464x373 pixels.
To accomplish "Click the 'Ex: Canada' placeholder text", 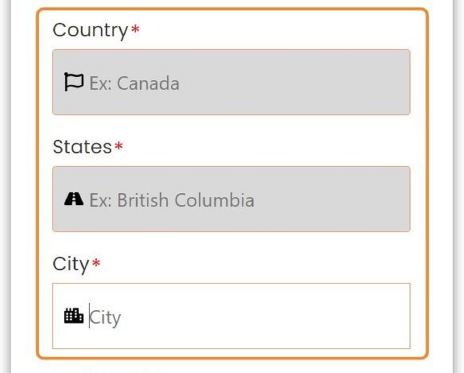I will pyautogui.click(x=134, y=83).
